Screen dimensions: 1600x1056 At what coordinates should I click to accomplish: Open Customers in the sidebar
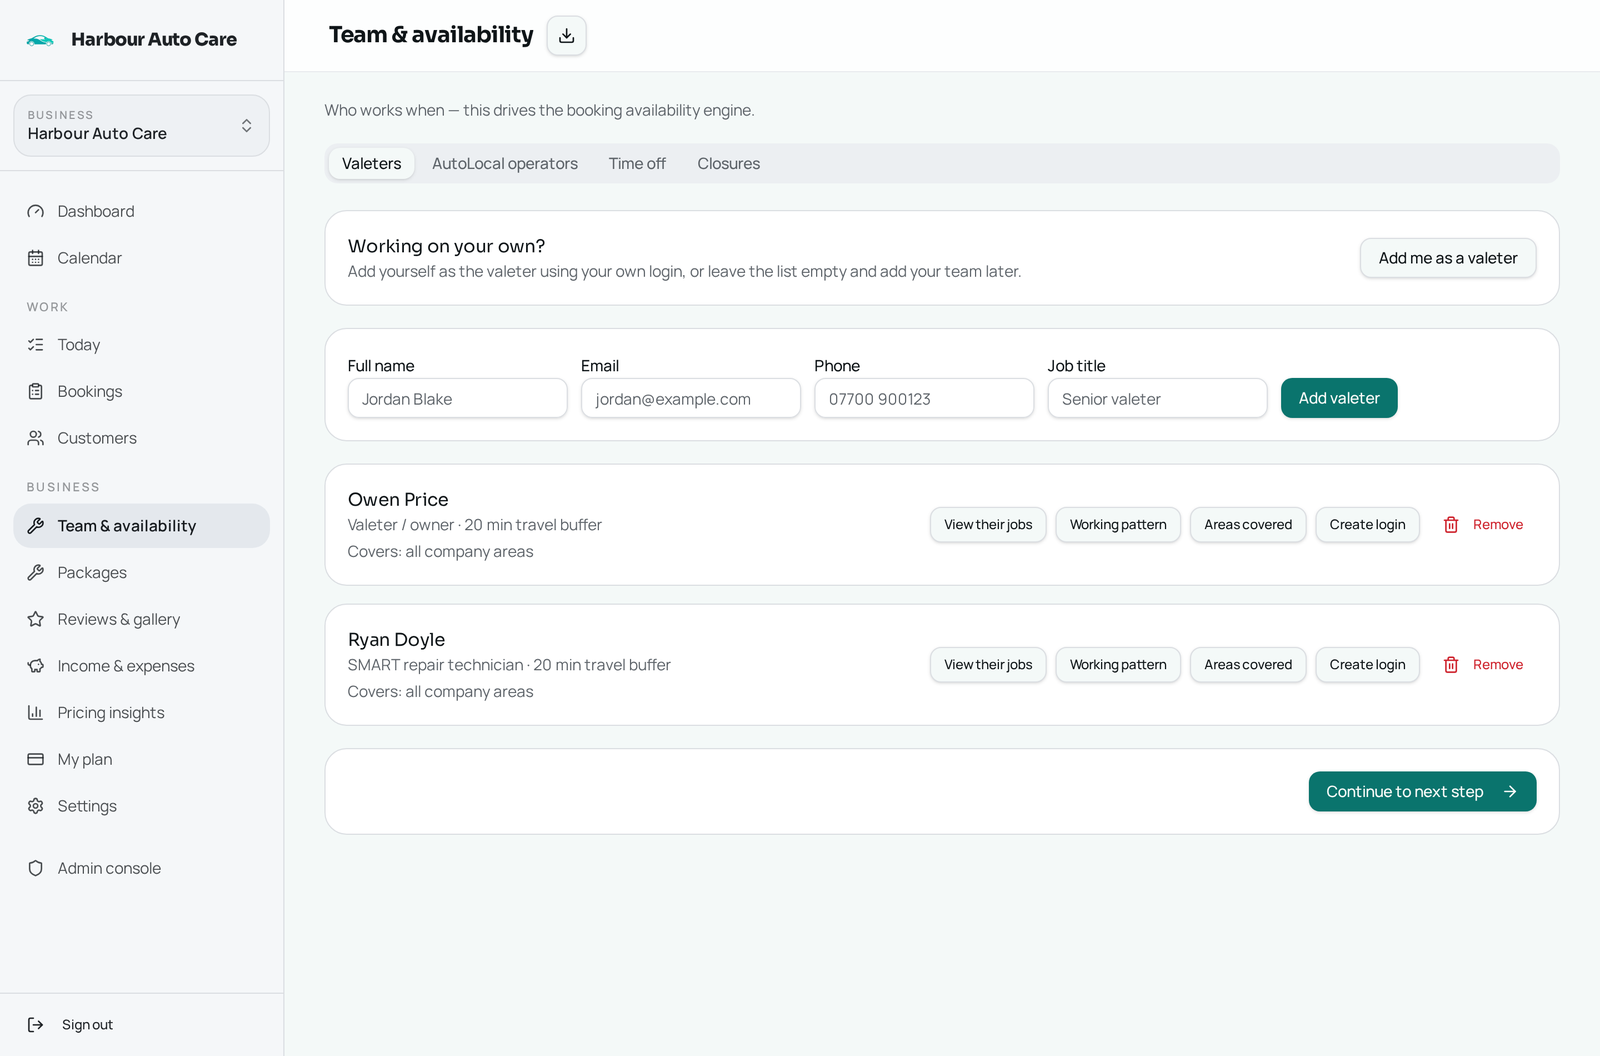141,438
